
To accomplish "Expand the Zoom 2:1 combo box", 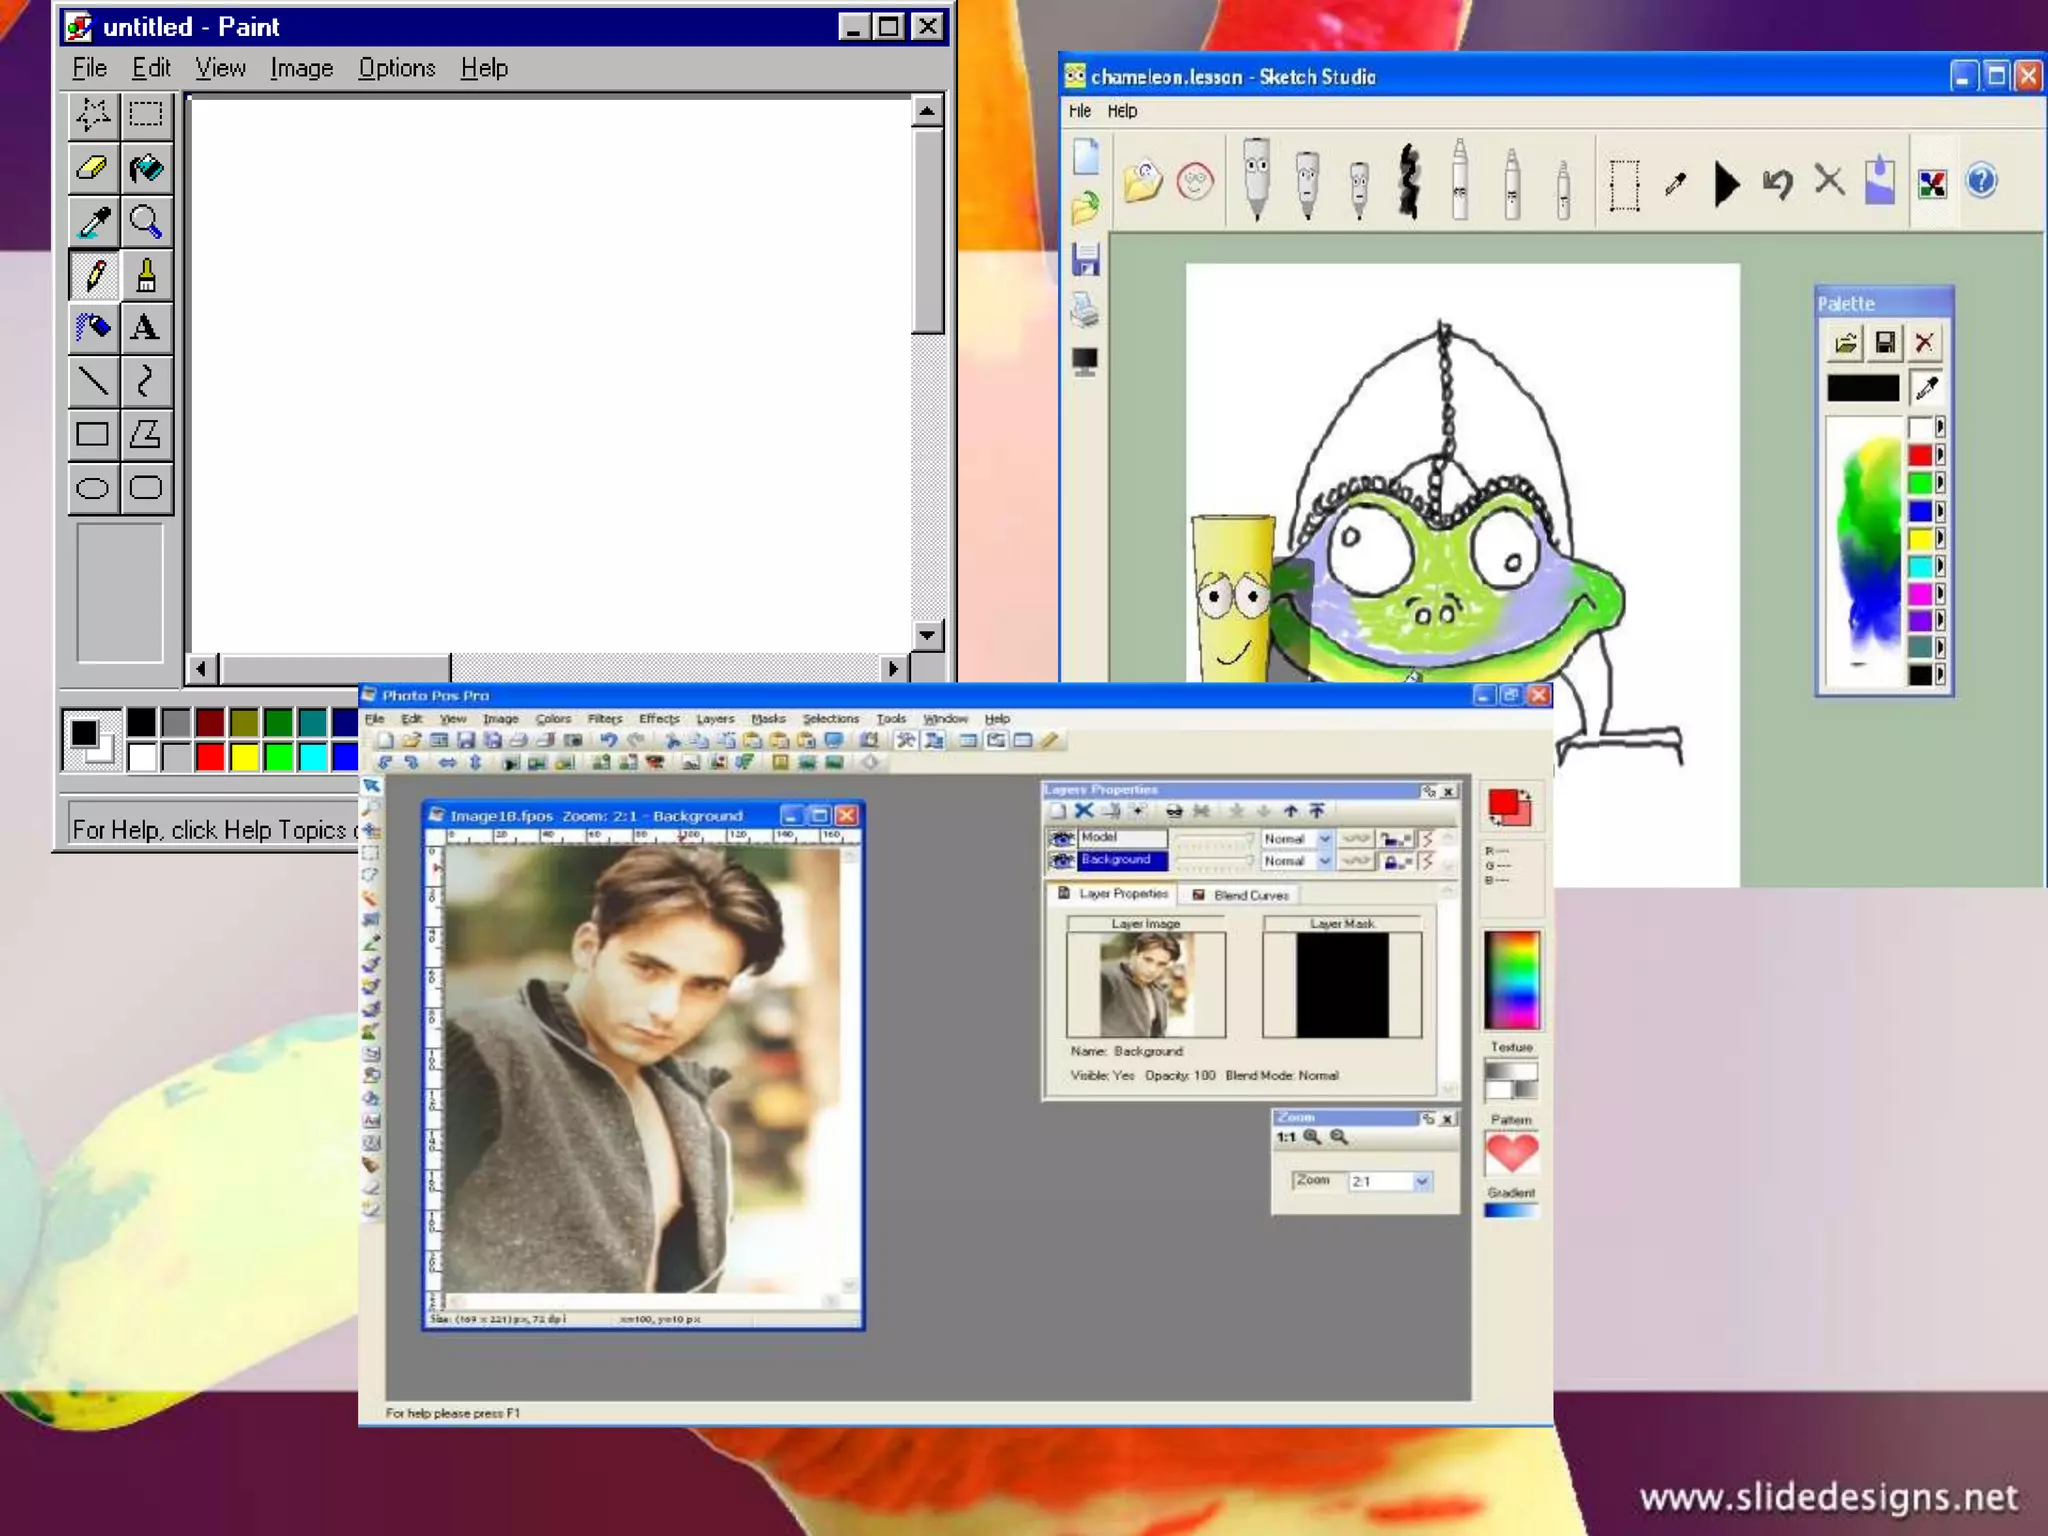I will coord(1421,1182).
